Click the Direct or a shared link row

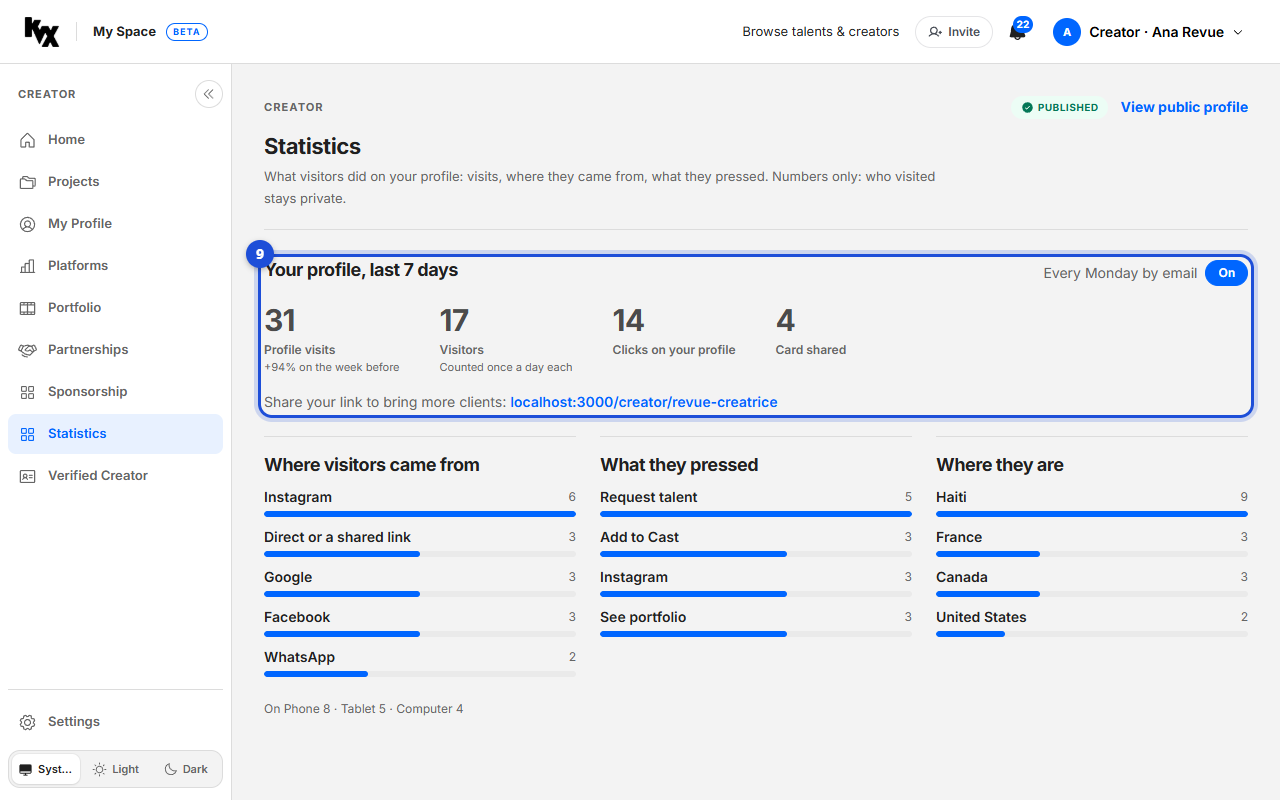coord(420,545)
